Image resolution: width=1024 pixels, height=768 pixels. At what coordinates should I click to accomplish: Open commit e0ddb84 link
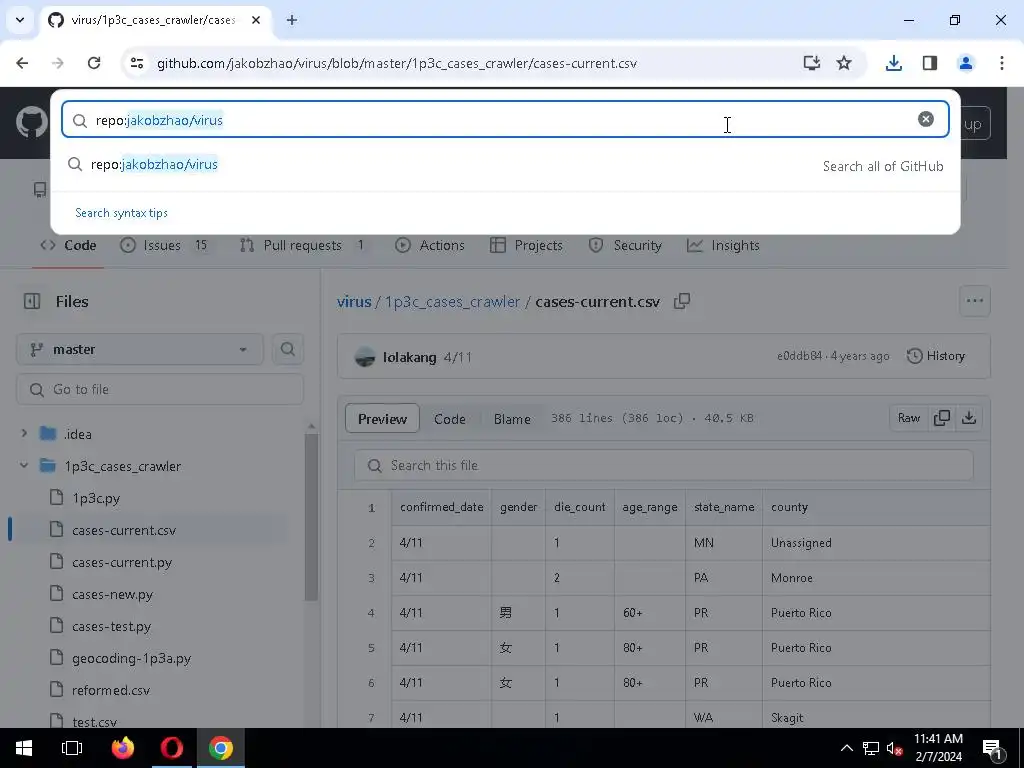pos(799,356)
